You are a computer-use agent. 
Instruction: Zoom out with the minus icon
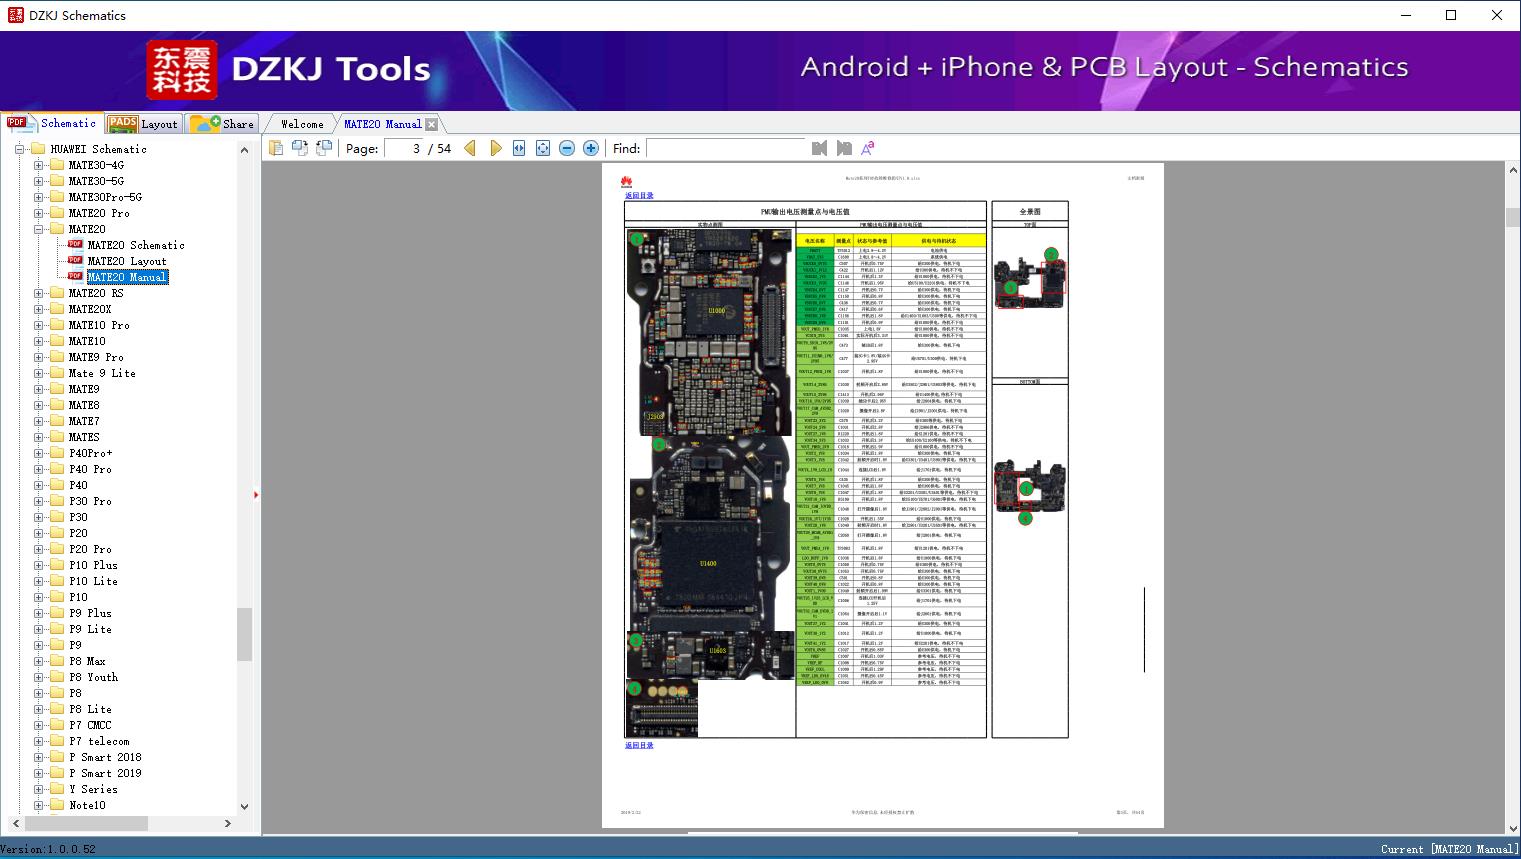point(567,148)
